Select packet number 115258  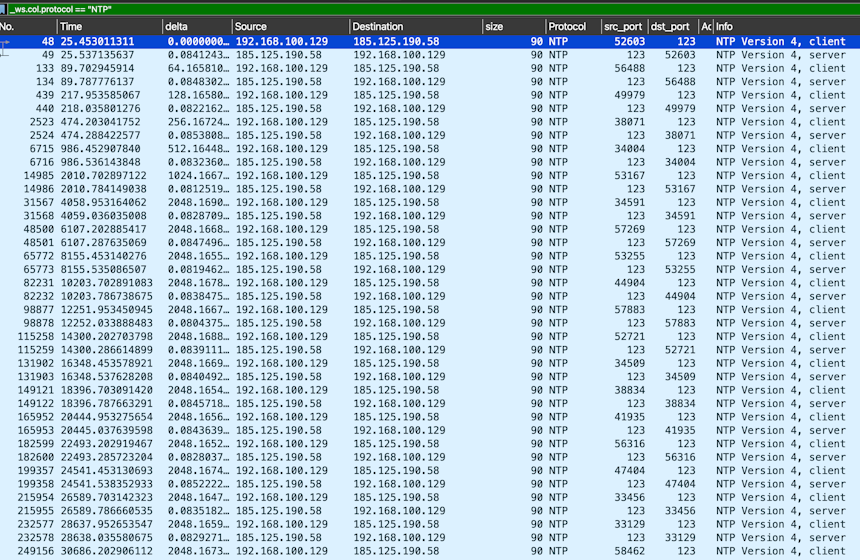[430, 337]
